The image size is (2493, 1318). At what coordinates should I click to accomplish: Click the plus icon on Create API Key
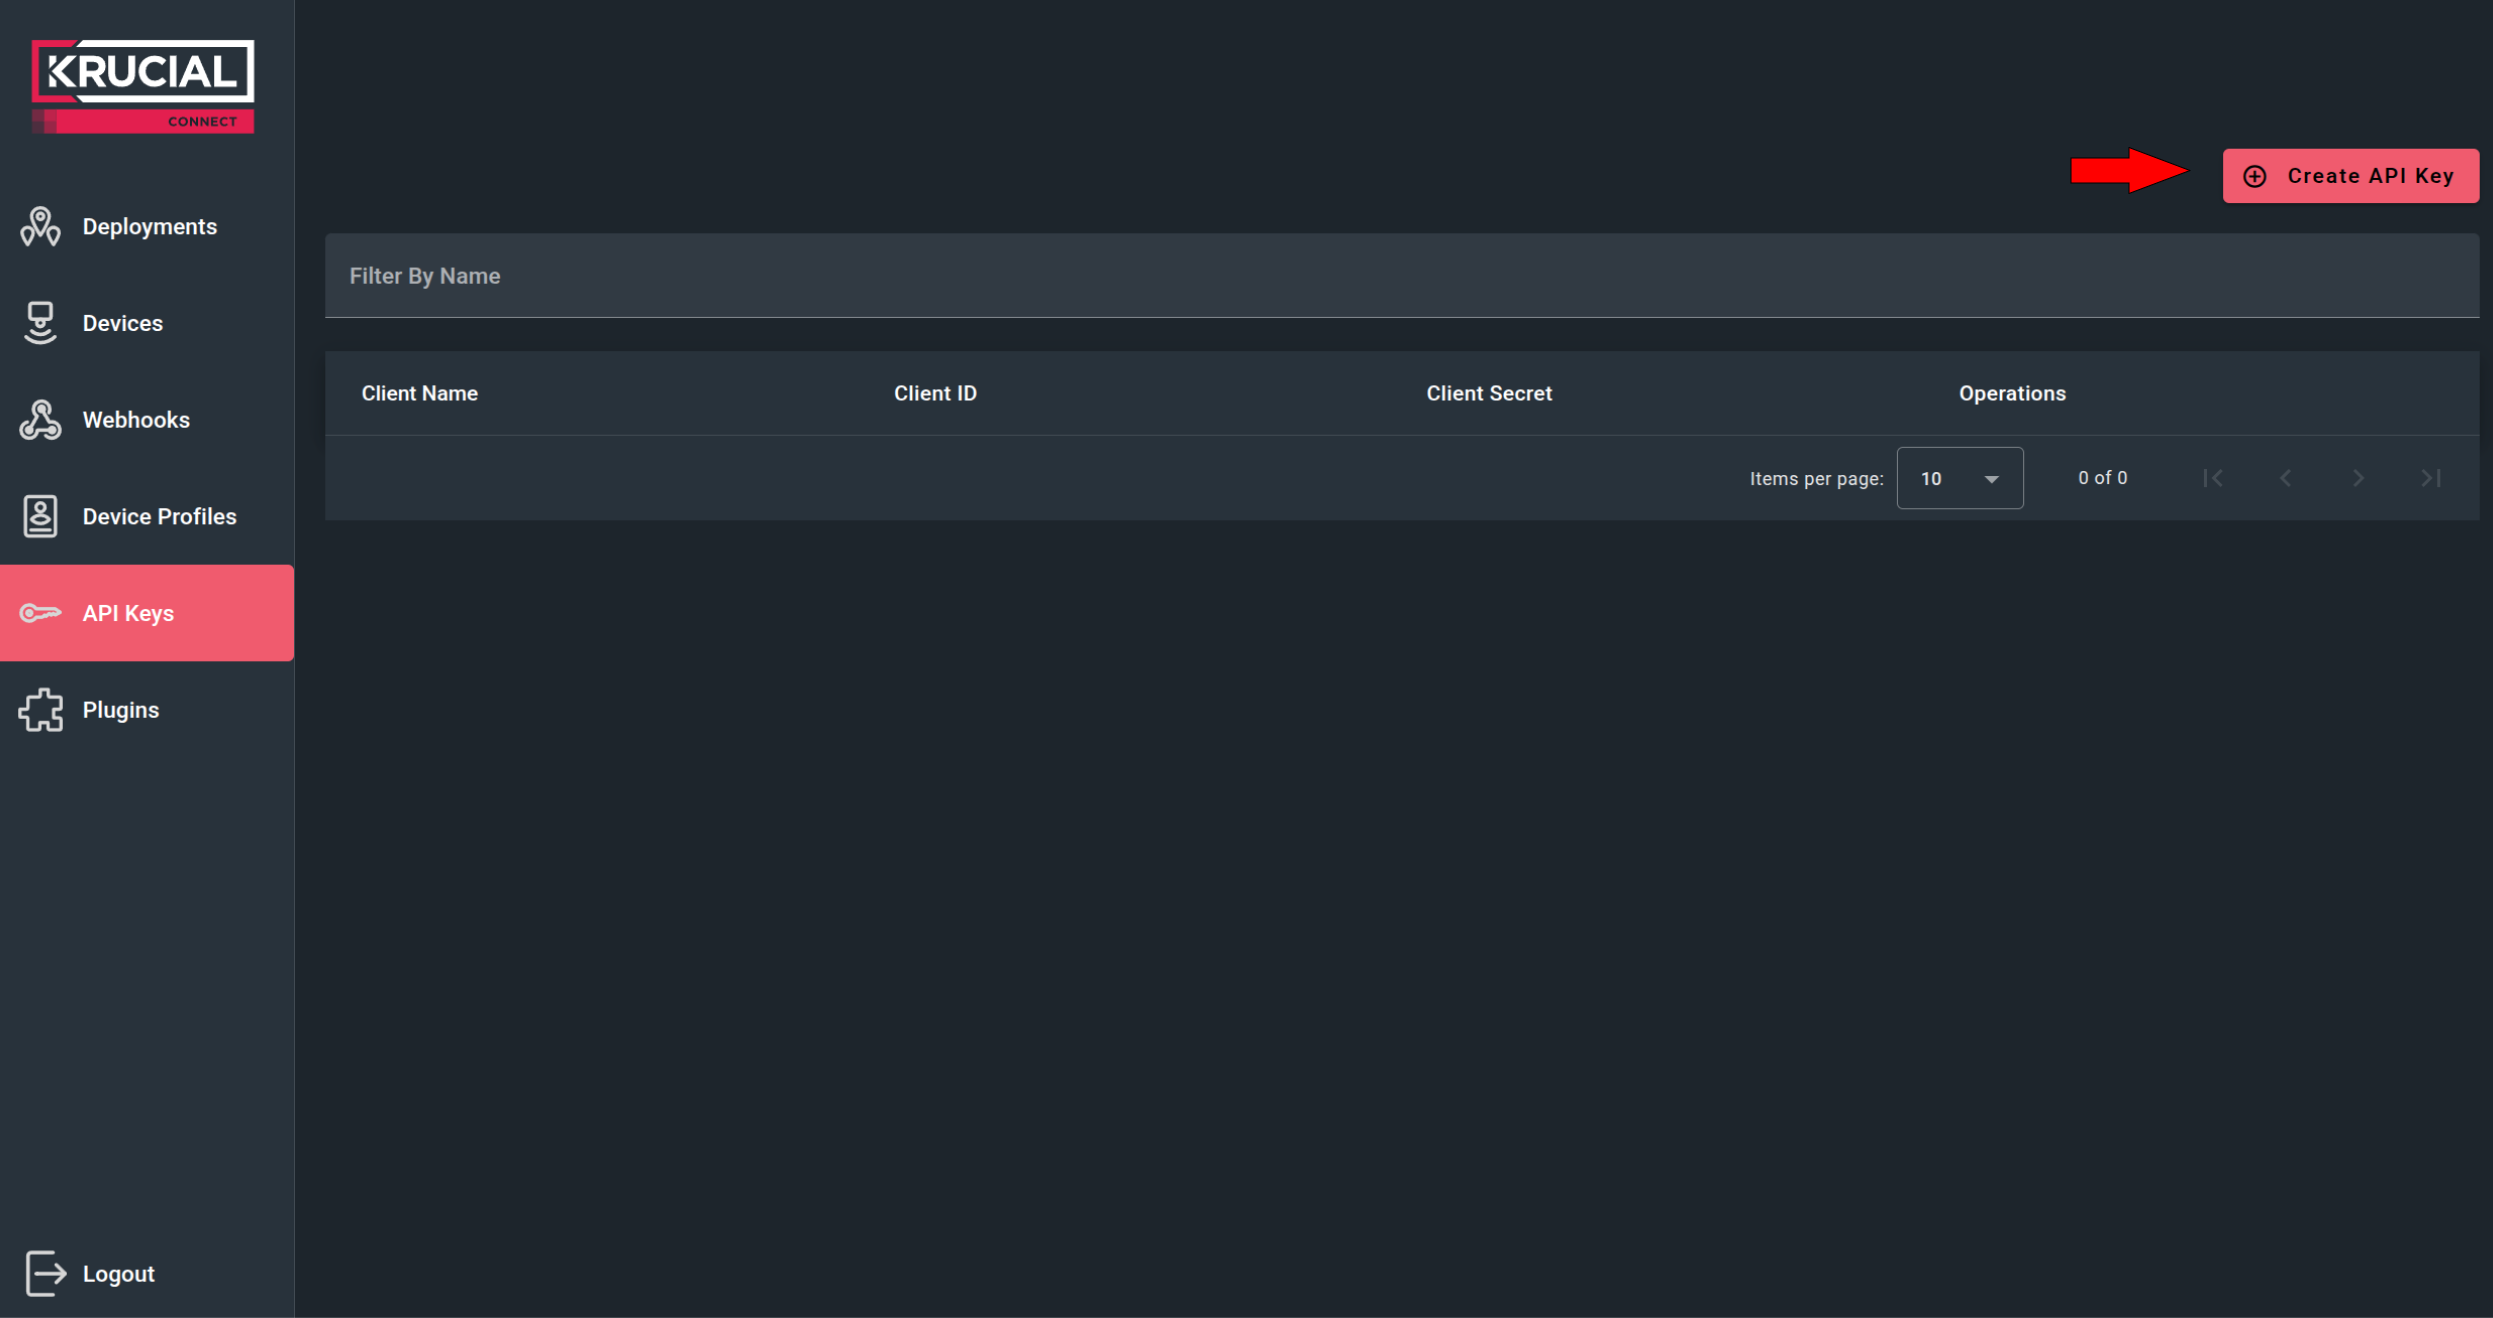[2254, 175]
